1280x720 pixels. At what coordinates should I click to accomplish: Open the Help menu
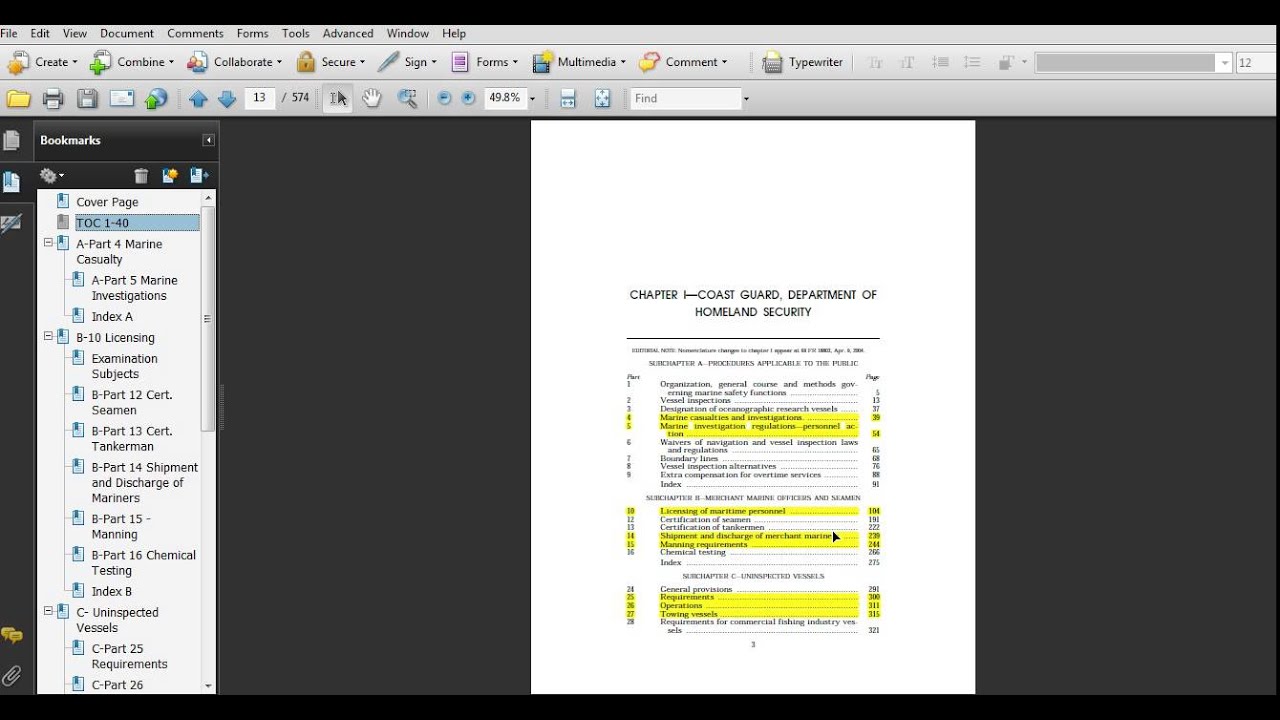(x=454, y=33)
